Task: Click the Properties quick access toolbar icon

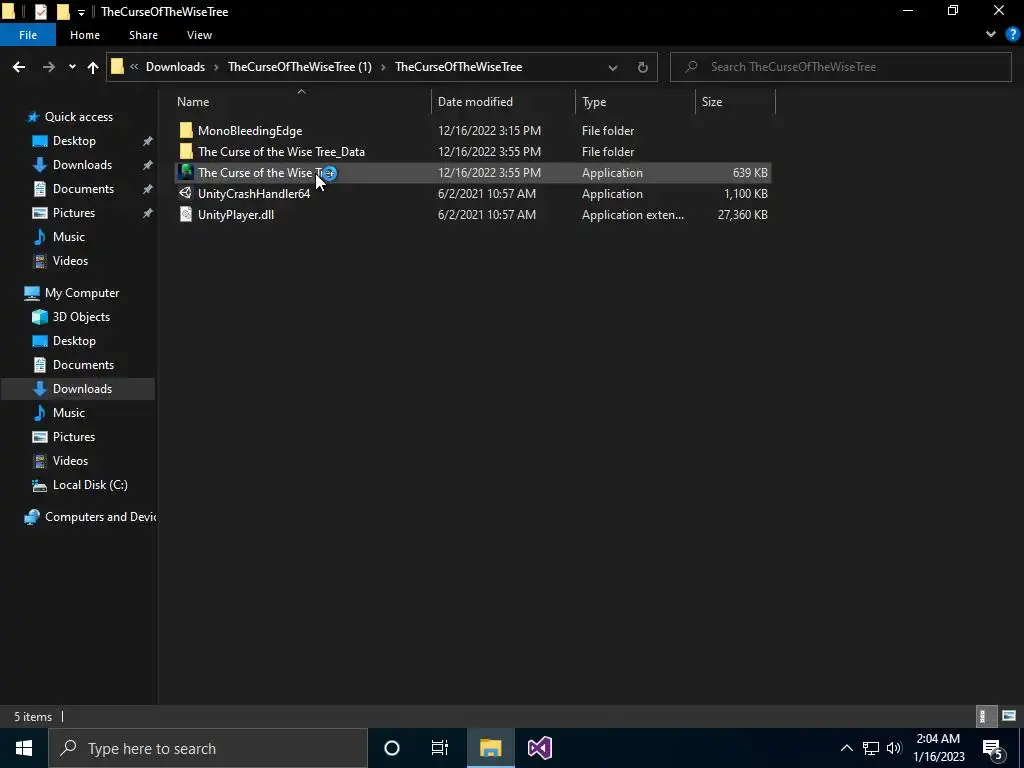Action: click(40, 11)
